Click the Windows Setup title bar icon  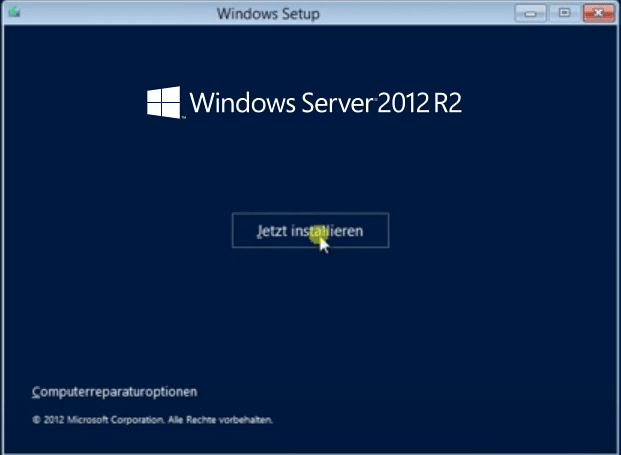click(15, 12)
